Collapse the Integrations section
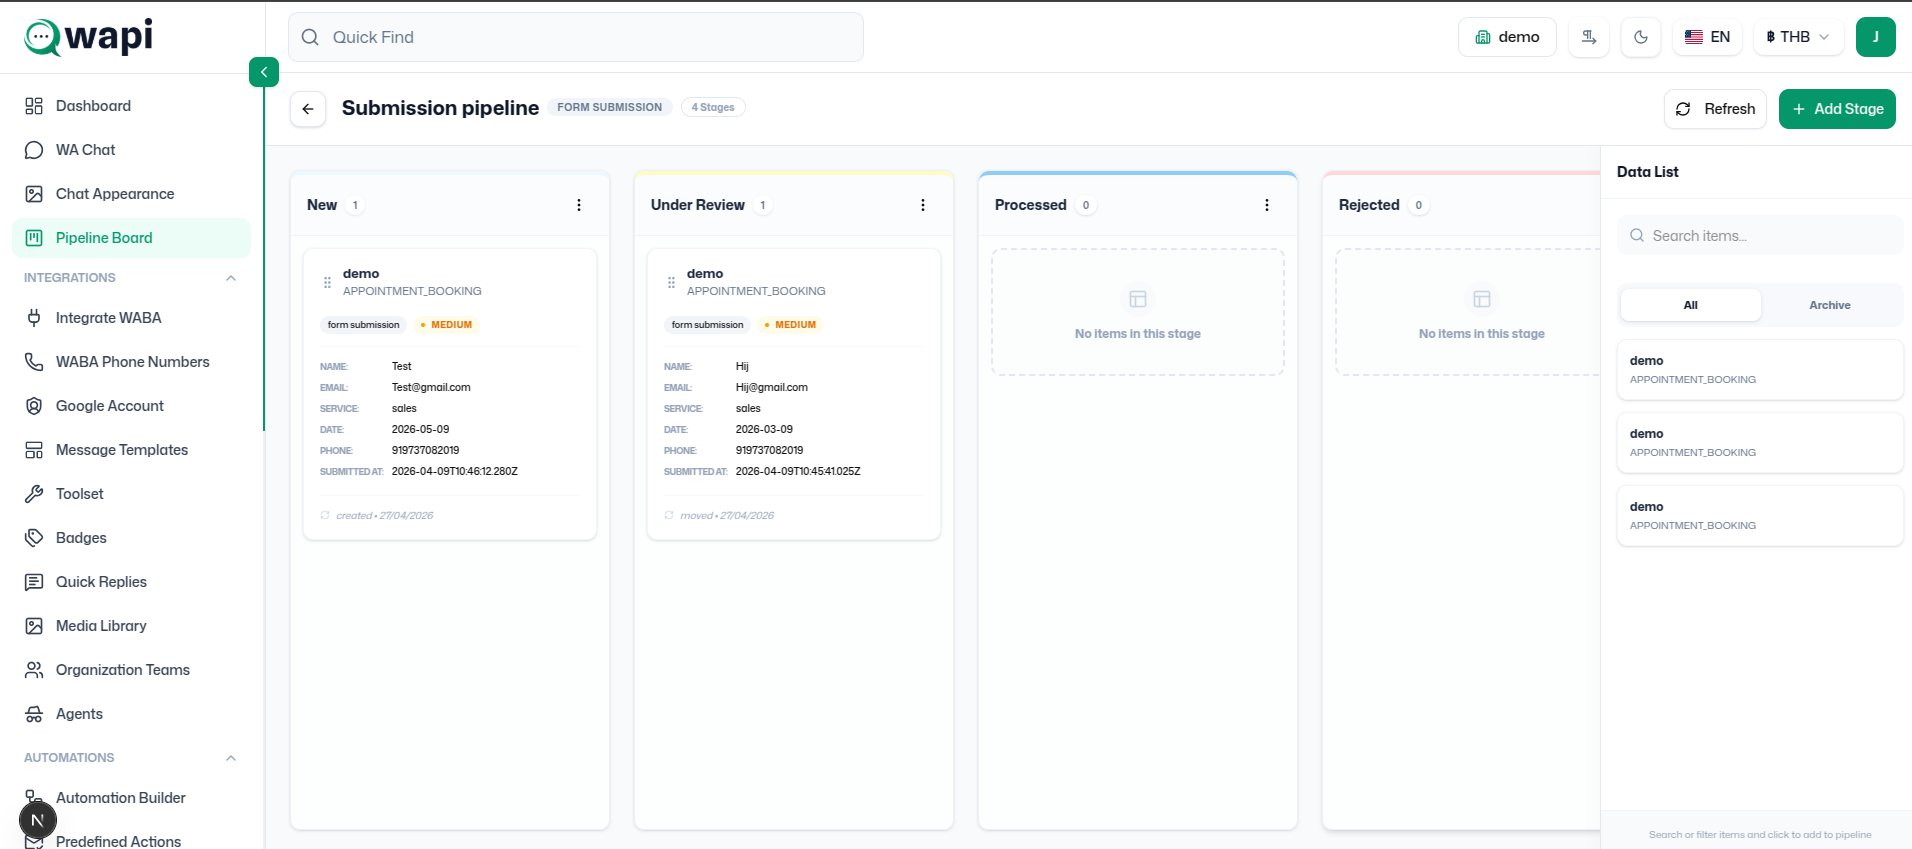The image size is (1912, 849). click(231, 278)
